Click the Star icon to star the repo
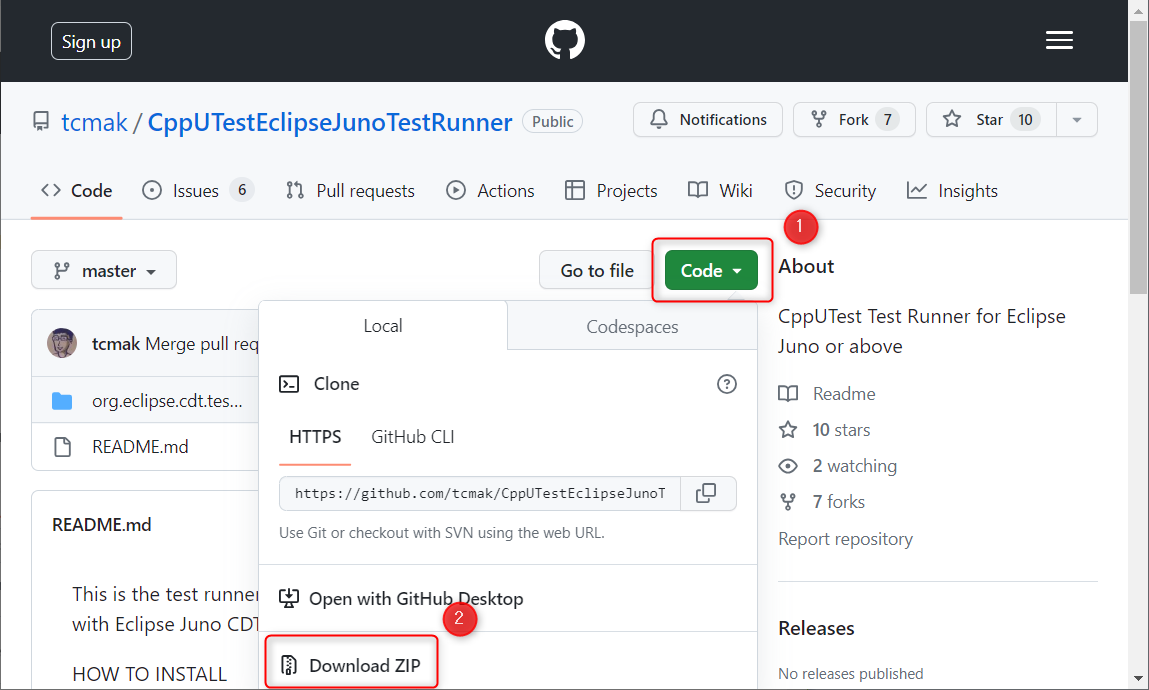The image size is (1149, 690). pos(951,119)
